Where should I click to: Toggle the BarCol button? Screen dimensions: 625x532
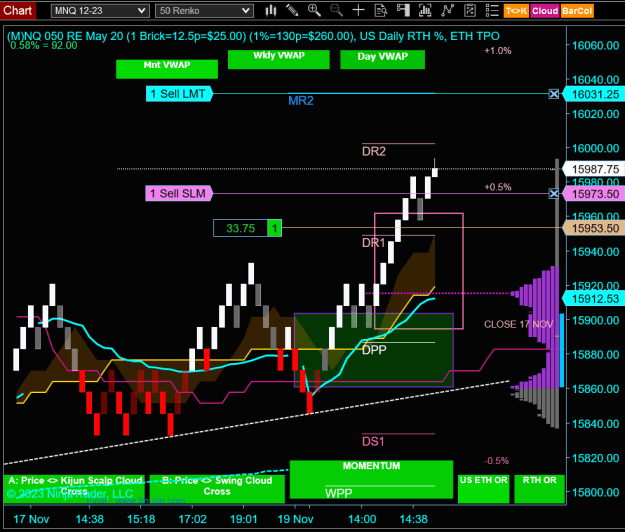click(577, 11)
